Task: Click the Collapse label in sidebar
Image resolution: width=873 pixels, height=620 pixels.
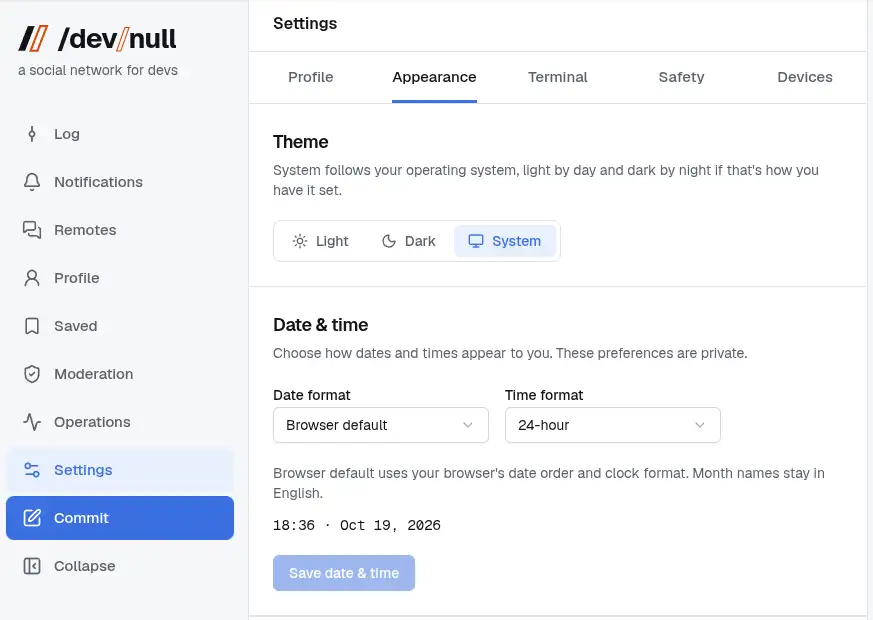Action: (x=85, y=566)
